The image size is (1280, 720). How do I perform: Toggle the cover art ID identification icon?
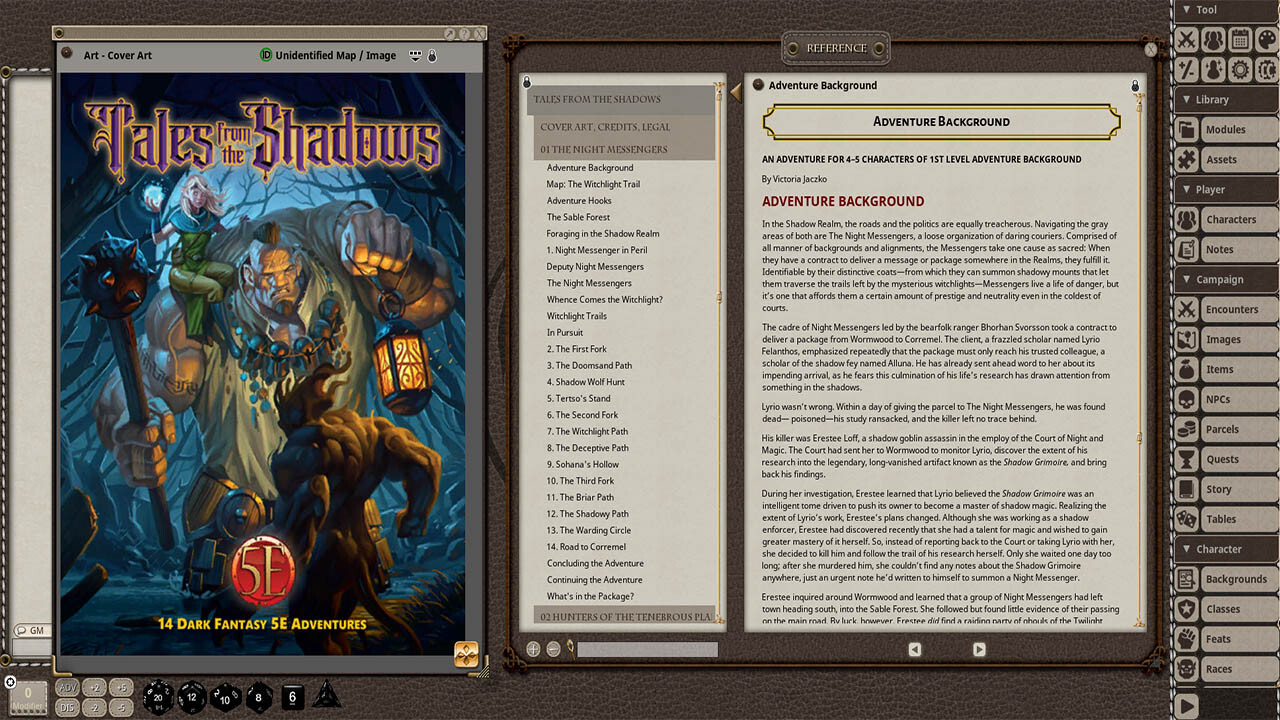pos(266,56)
